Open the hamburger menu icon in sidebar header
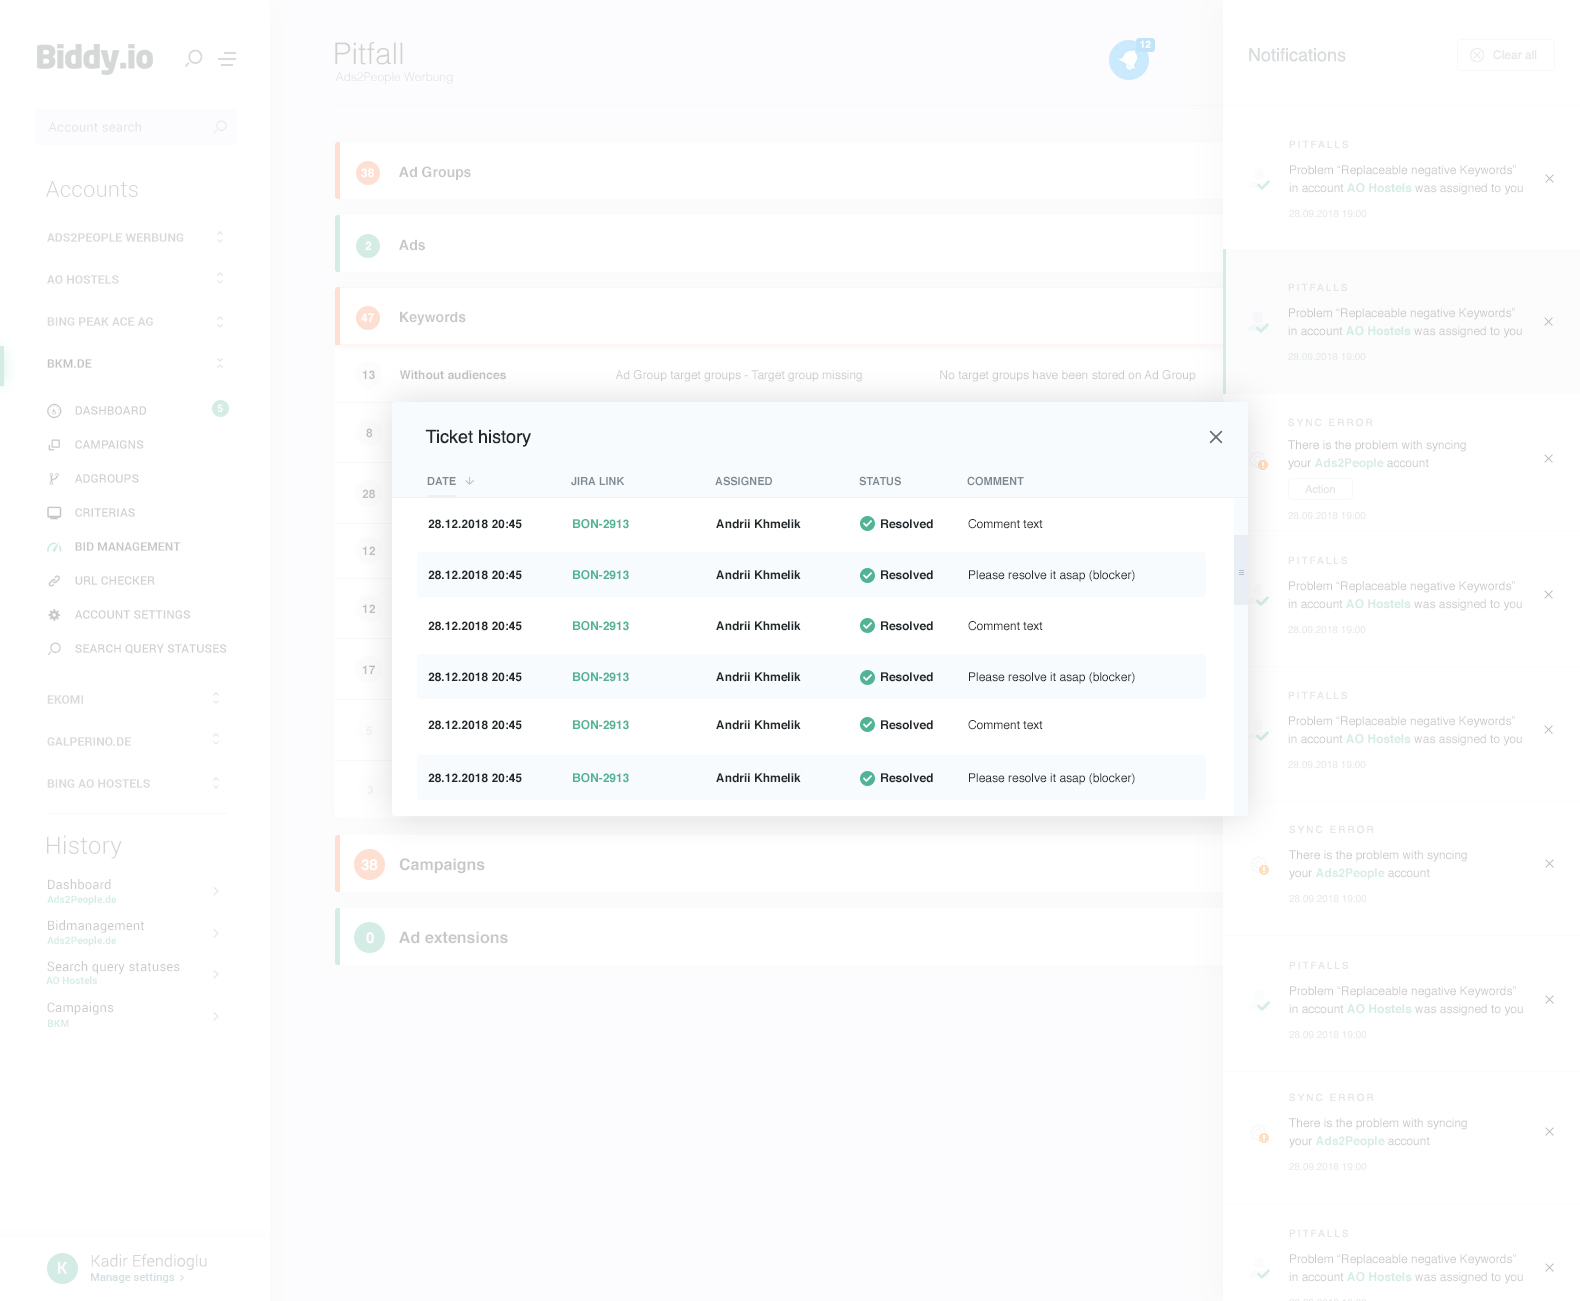 pyautogui.click(x=228, y=59)
